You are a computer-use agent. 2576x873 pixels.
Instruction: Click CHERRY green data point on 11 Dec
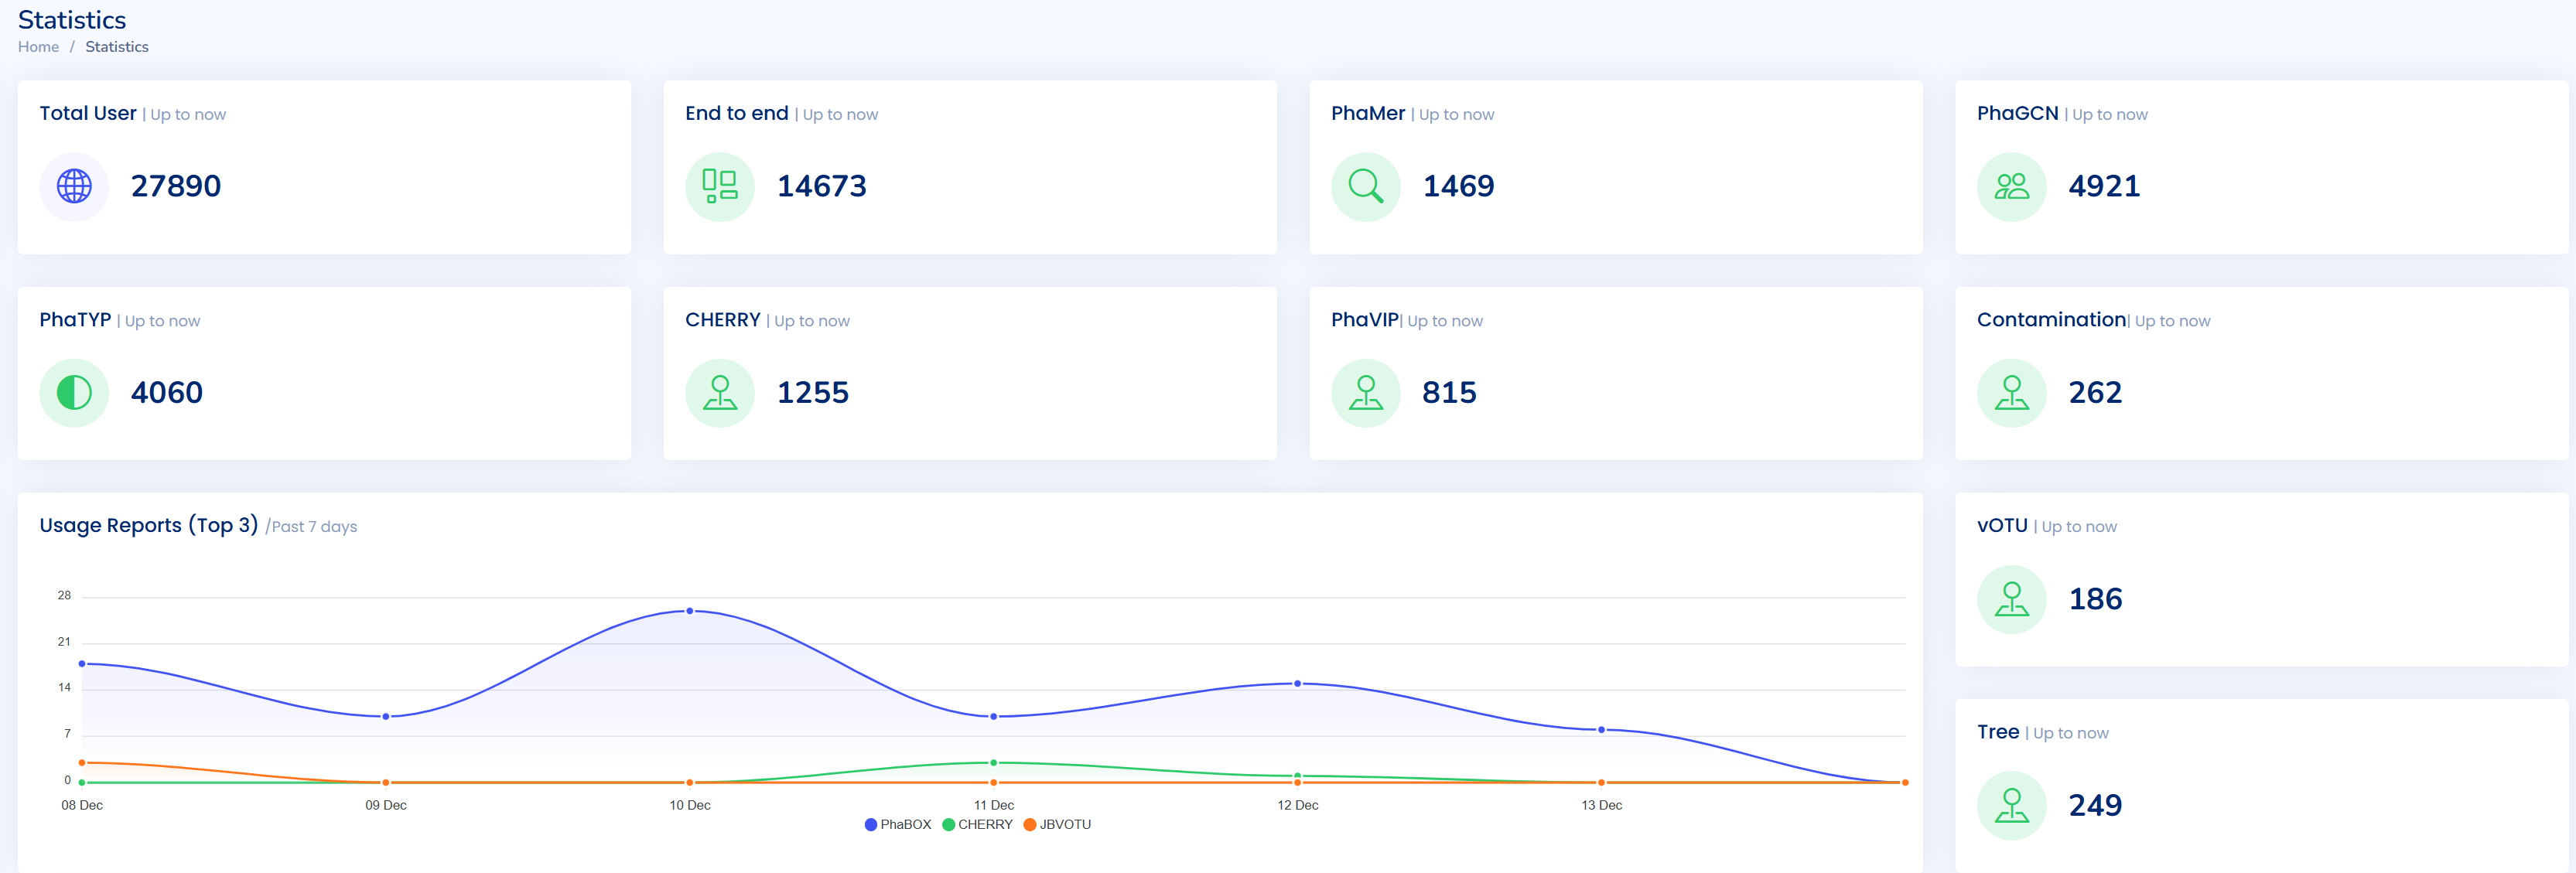tap(993, 763)
